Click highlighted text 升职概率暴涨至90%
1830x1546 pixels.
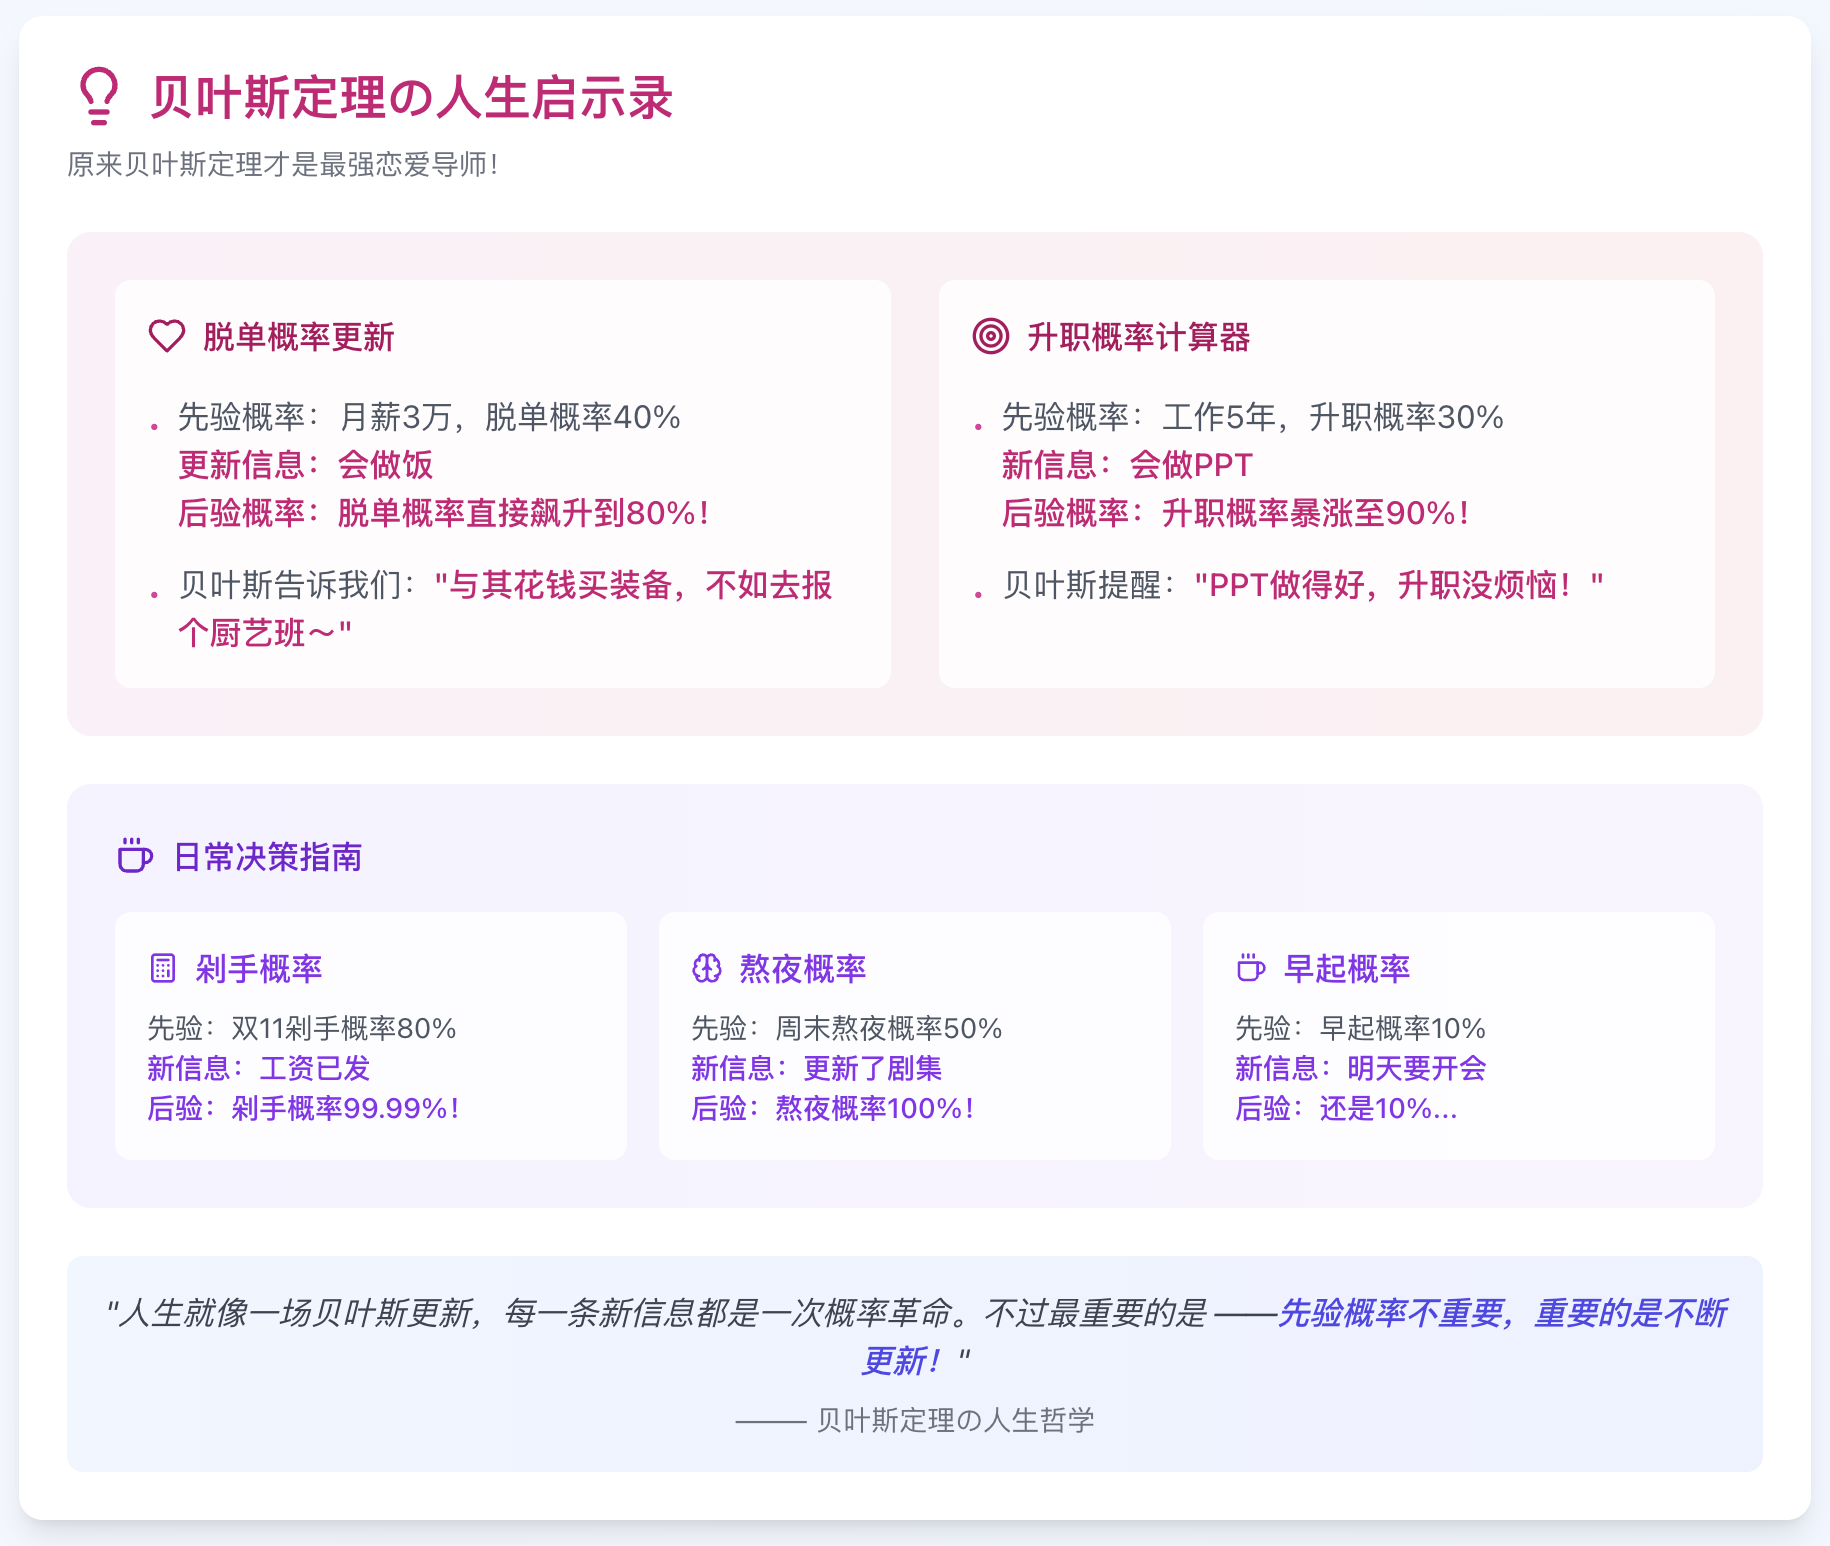pos(1314,513)
